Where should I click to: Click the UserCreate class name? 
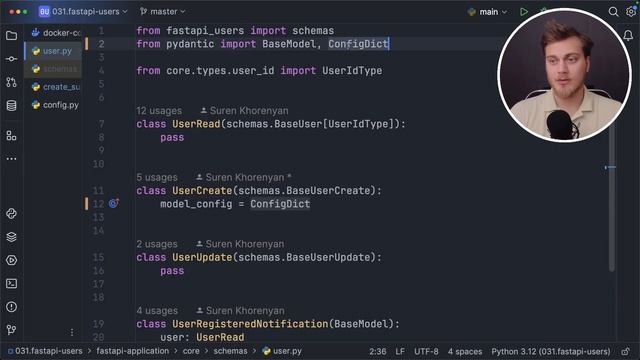[202, 191]
